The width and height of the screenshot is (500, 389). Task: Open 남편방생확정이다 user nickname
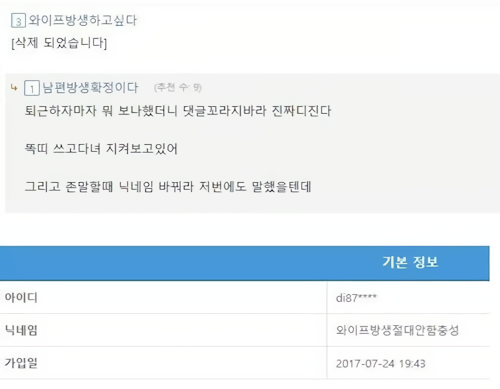point(90,88)
